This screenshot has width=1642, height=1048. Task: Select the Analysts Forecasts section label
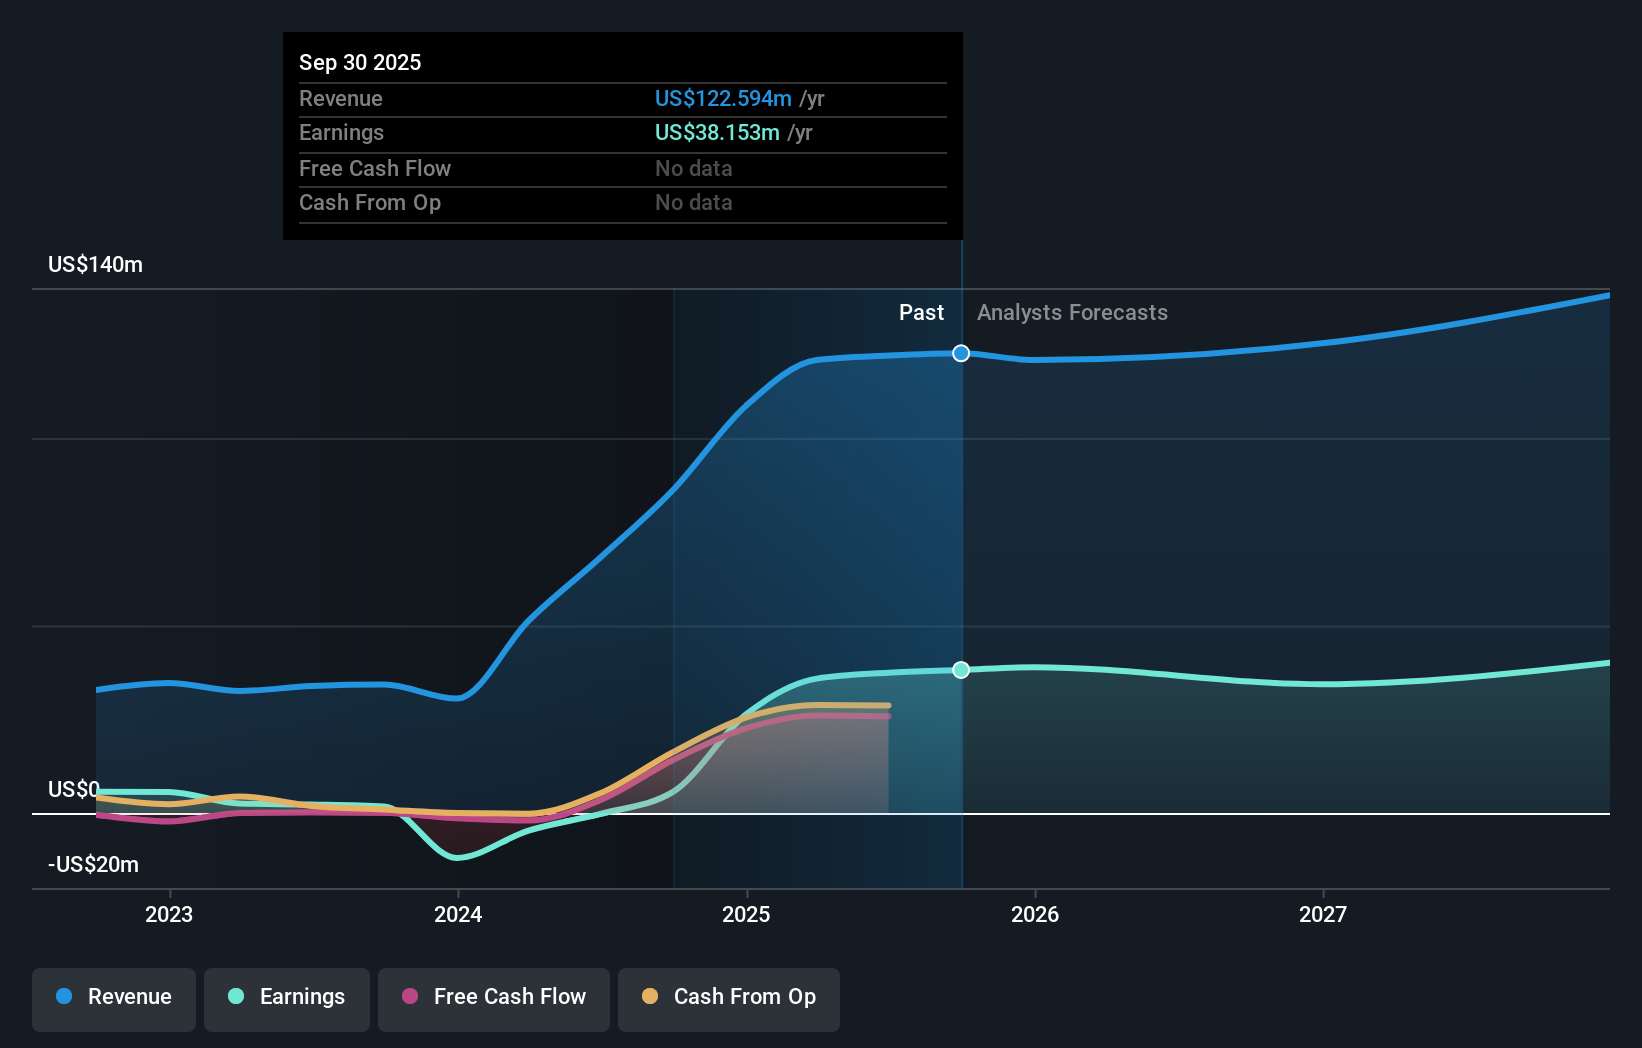pos(1072,312)
